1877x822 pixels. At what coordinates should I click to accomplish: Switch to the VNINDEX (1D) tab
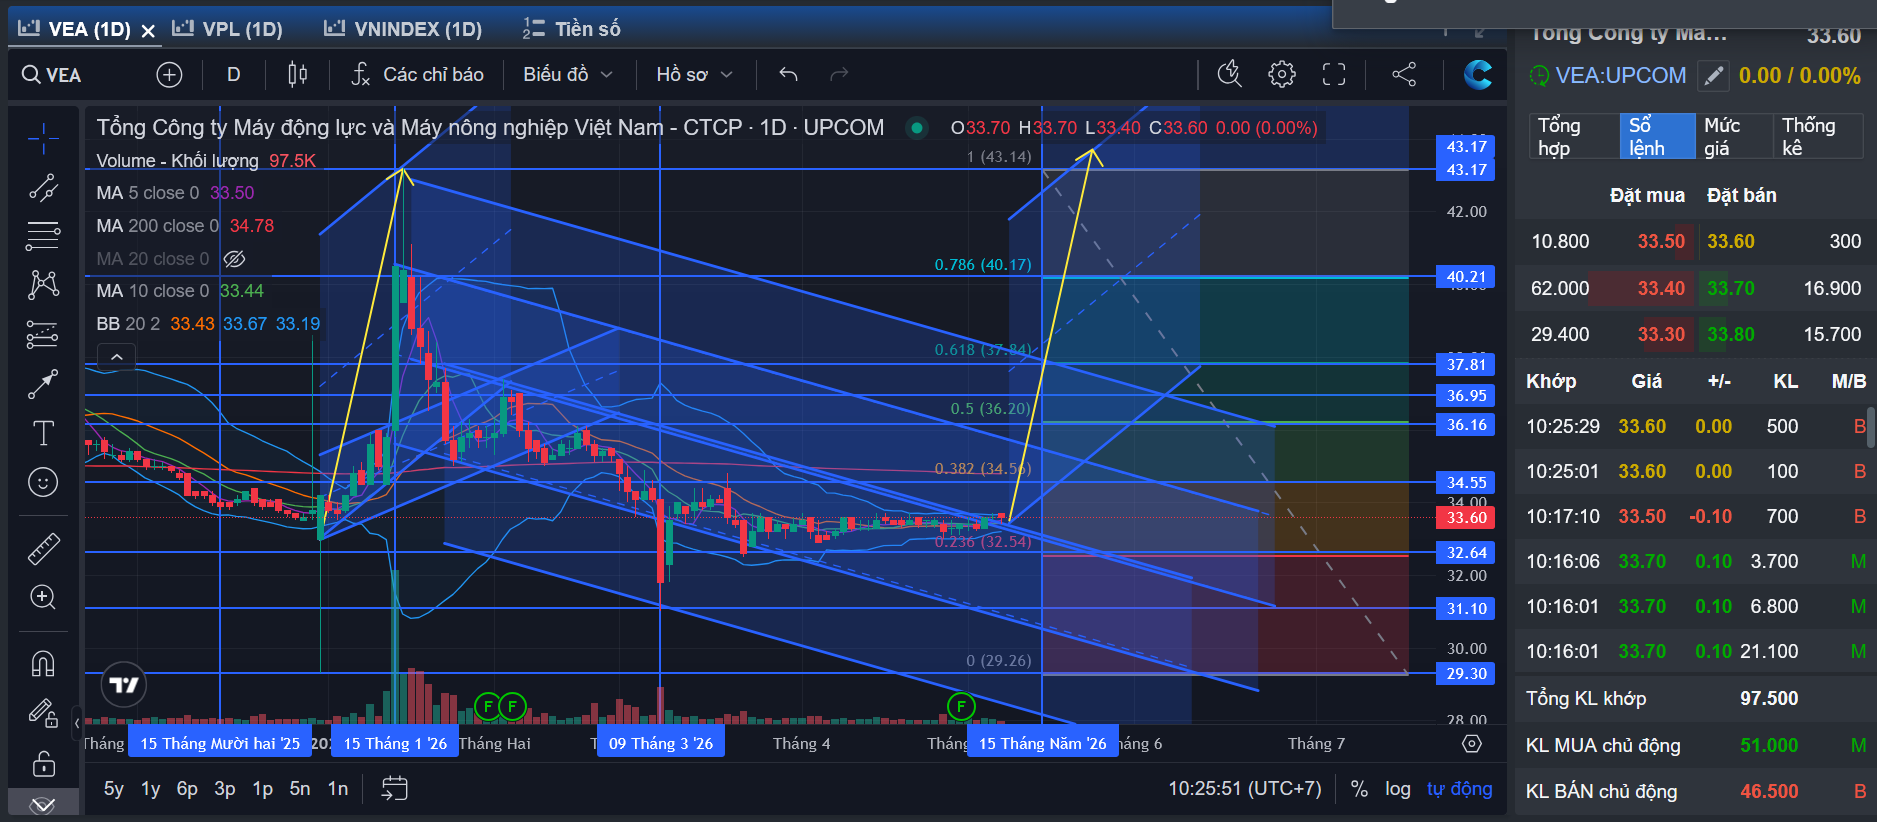click(x=403, y=29)
